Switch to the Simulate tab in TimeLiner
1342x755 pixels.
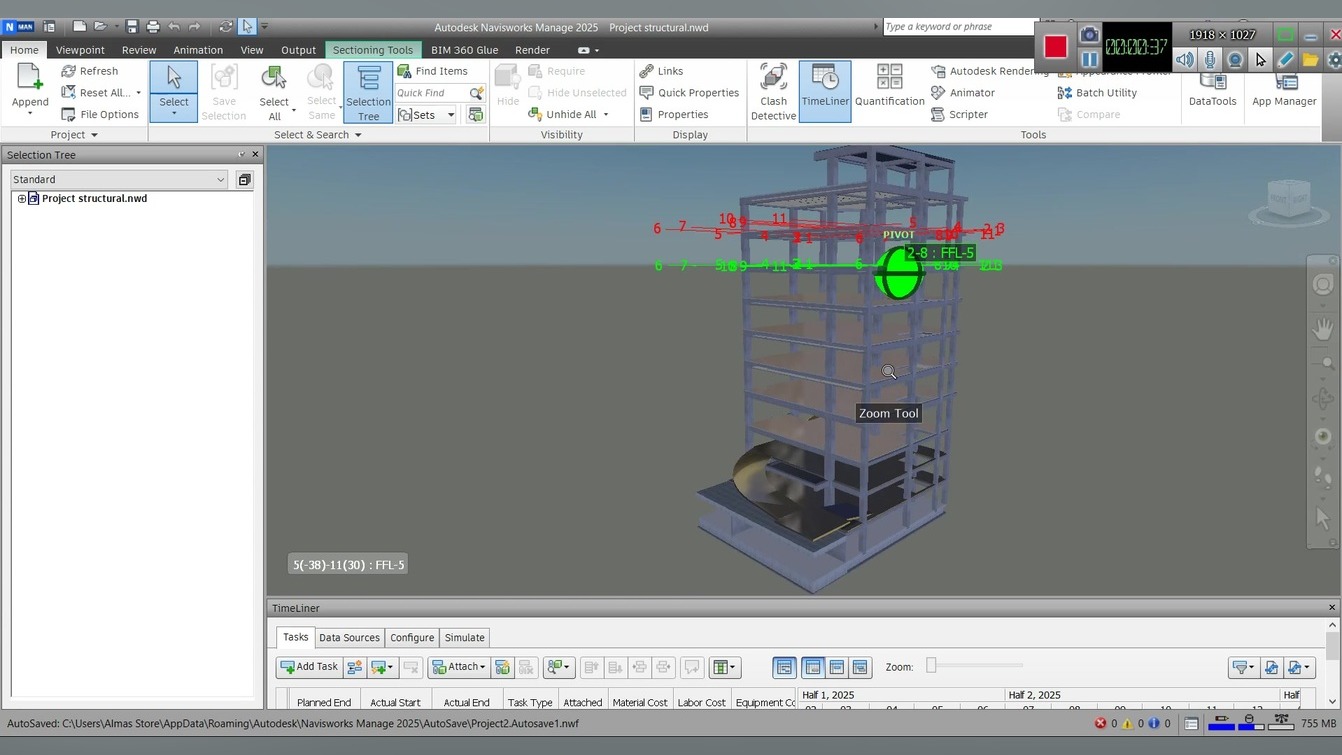[464, 637]
